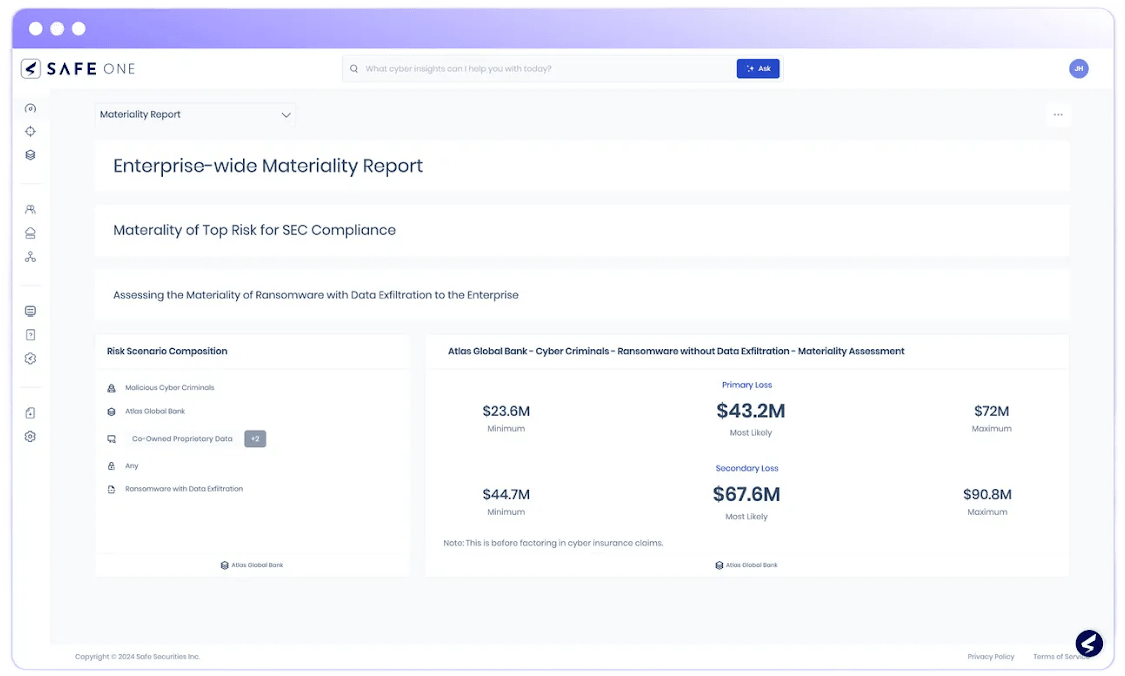Click the SAFE ONE logo
1125x676 pixels.
pos(77,69)
